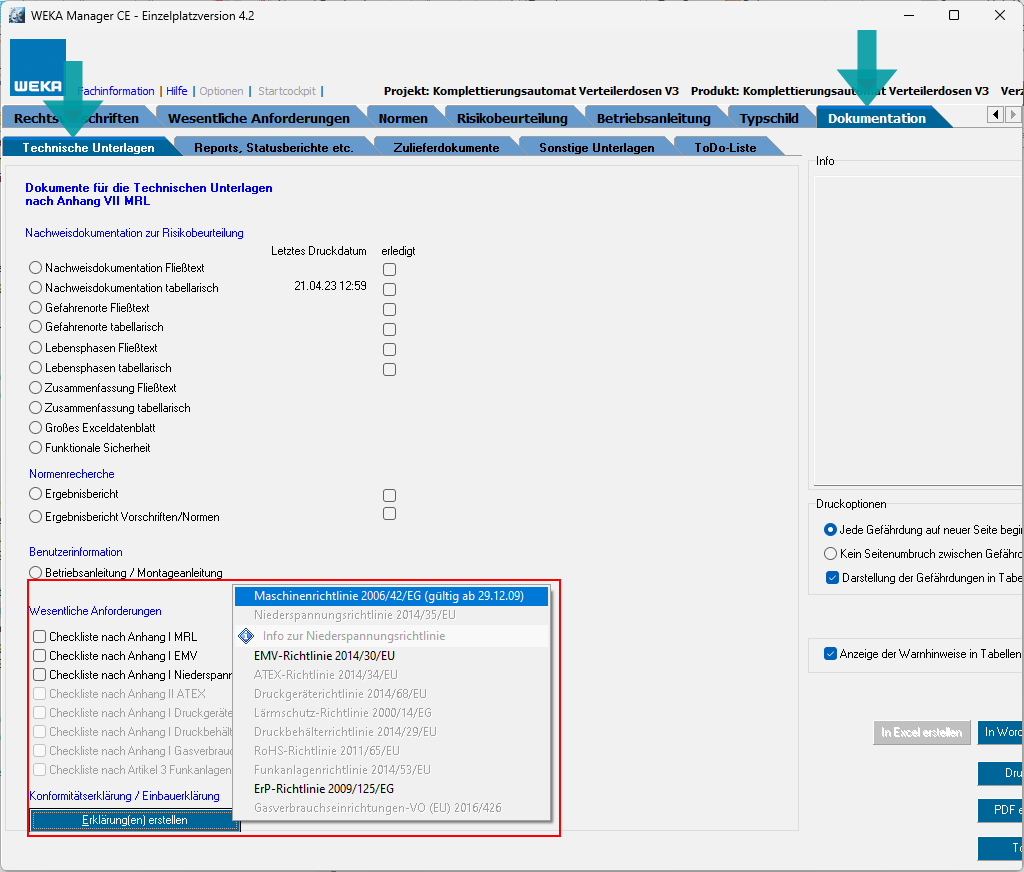The width and height of the screenshot is (1024, 872).
Task: Click the blue info diamond icon in the popup menu
Action: [x=246, y=636]
